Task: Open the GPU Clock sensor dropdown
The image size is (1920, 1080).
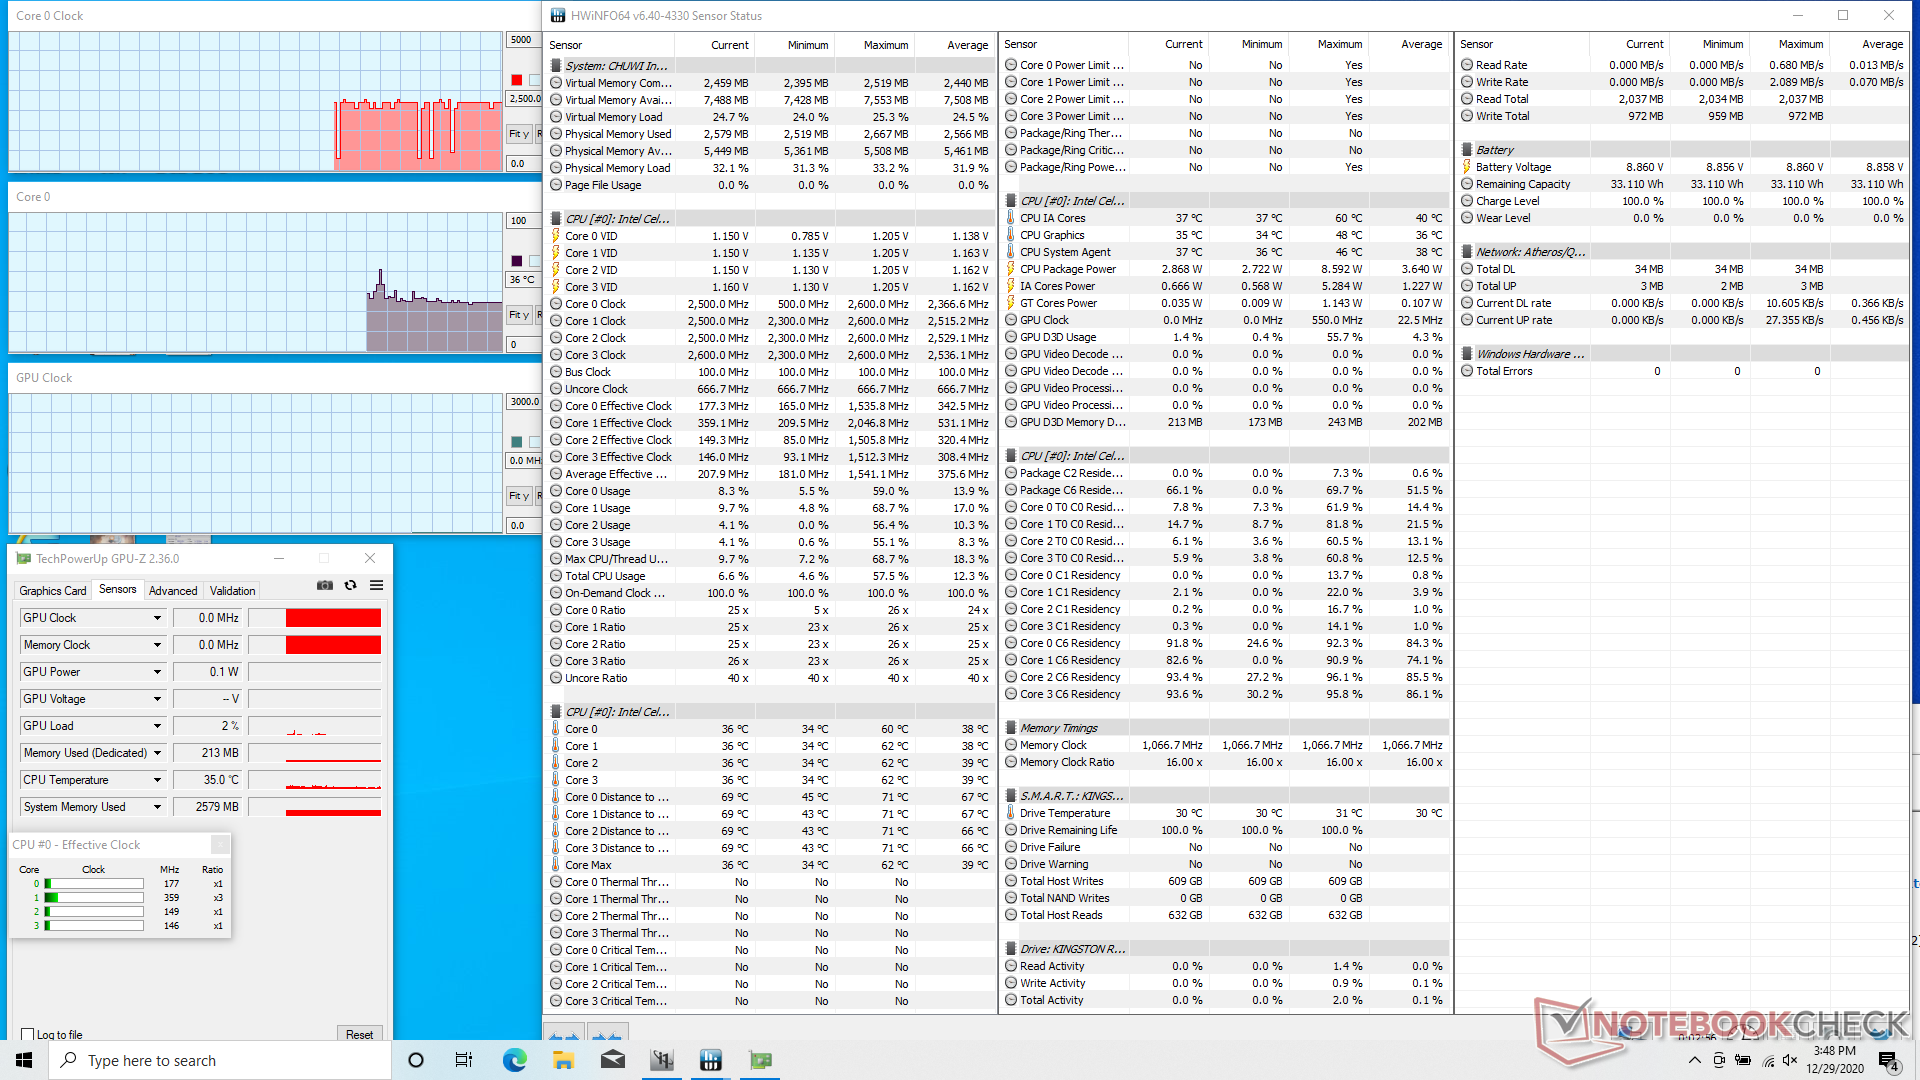Action: 157,618
